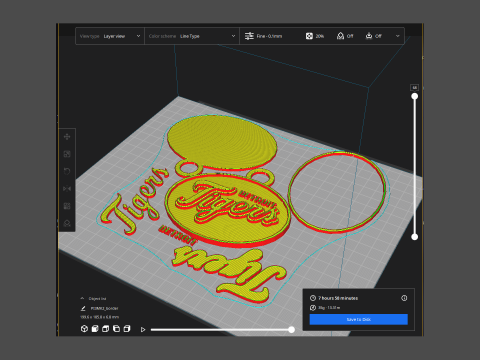Select the Scale tool in left toolbar
This screenshot has width=480, height=360.
point(67,154)
